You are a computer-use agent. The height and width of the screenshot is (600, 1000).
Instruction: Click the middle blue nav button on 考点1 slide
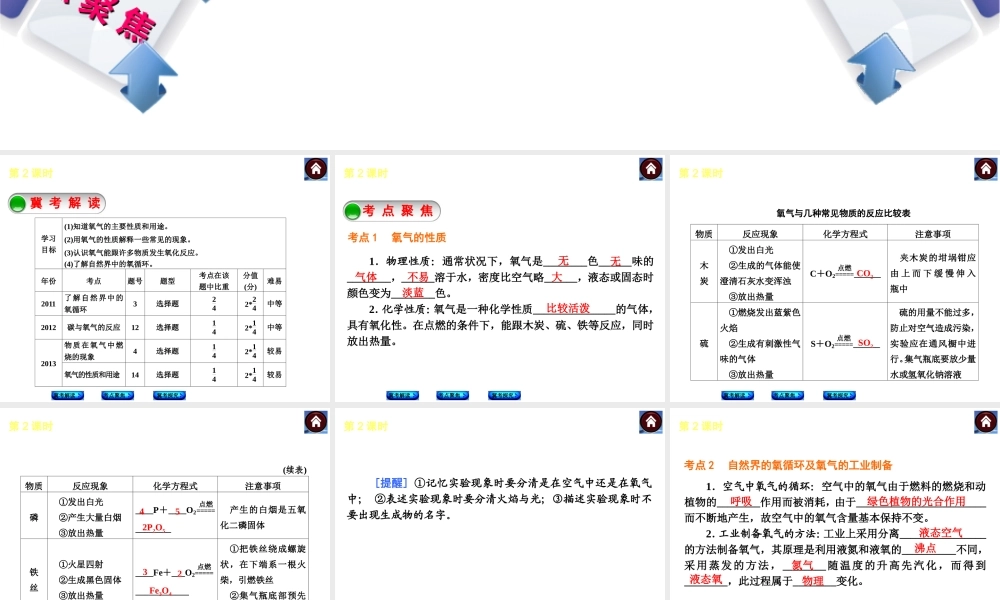pyautogui.click(x=452, y=395)
